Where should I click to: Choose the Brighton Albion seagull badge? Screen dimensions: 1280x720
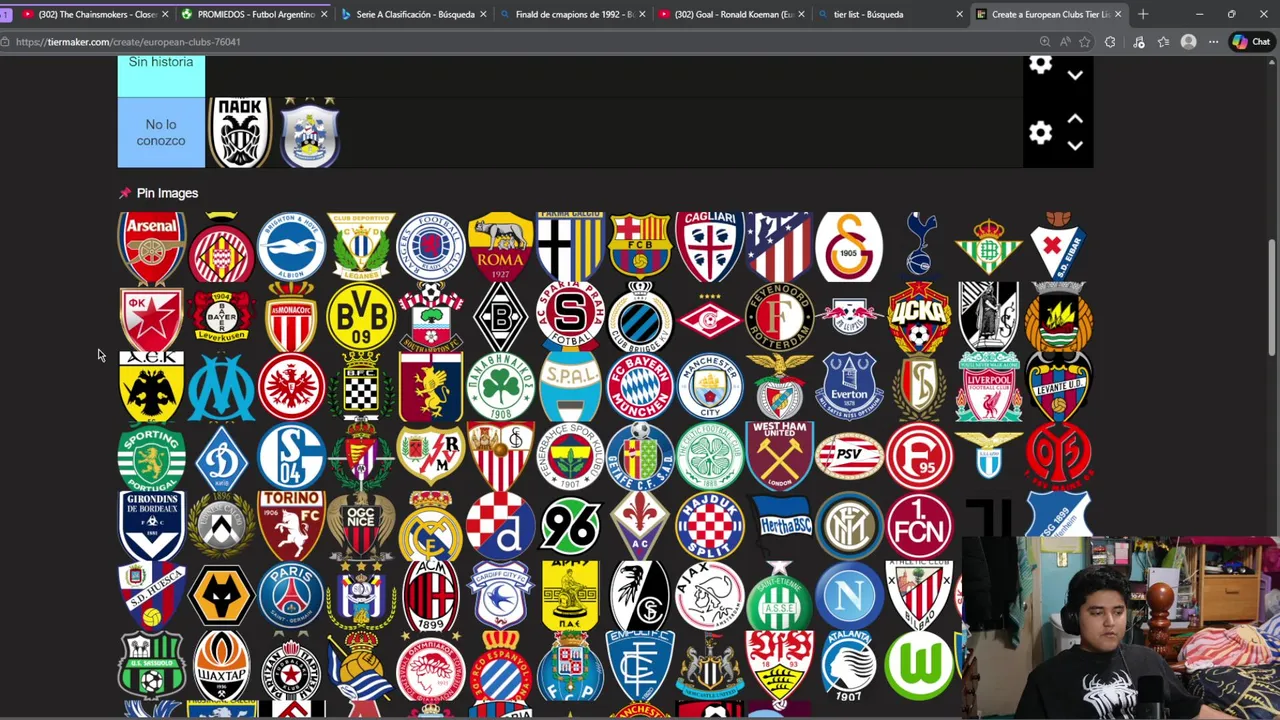coord(291,247)
